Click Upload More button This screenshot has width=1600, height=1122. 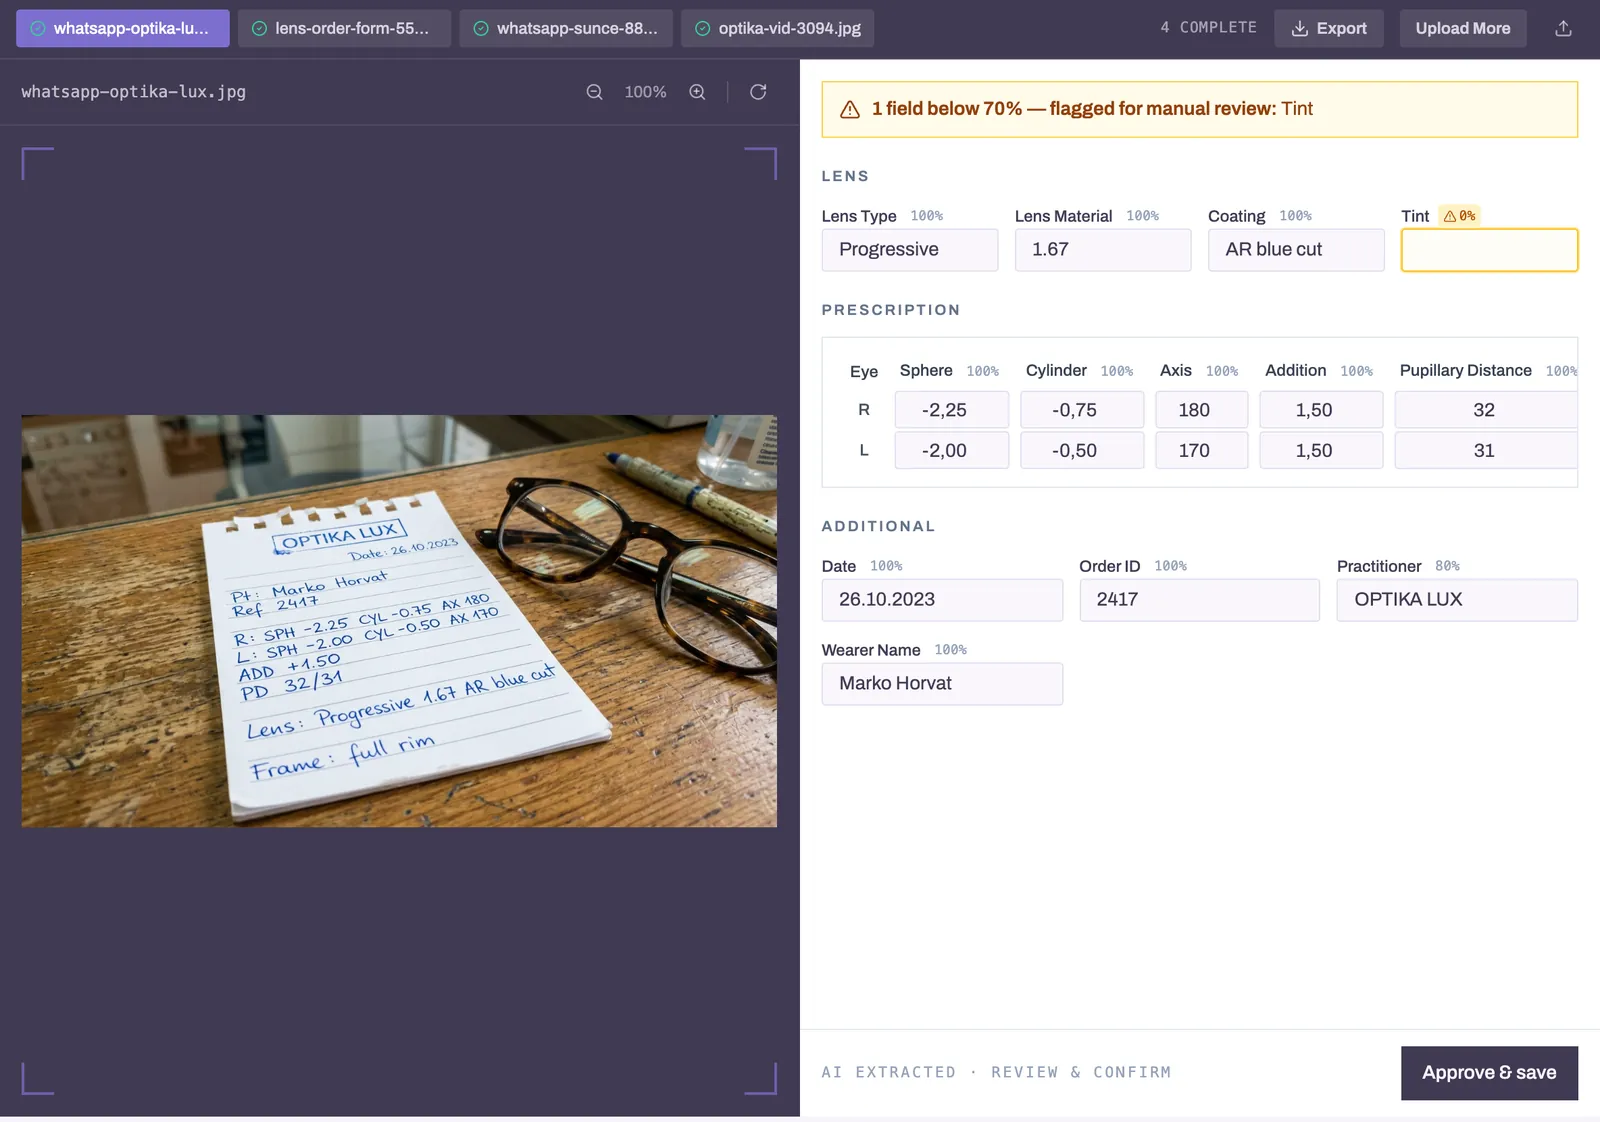[x=1463, y=29]
